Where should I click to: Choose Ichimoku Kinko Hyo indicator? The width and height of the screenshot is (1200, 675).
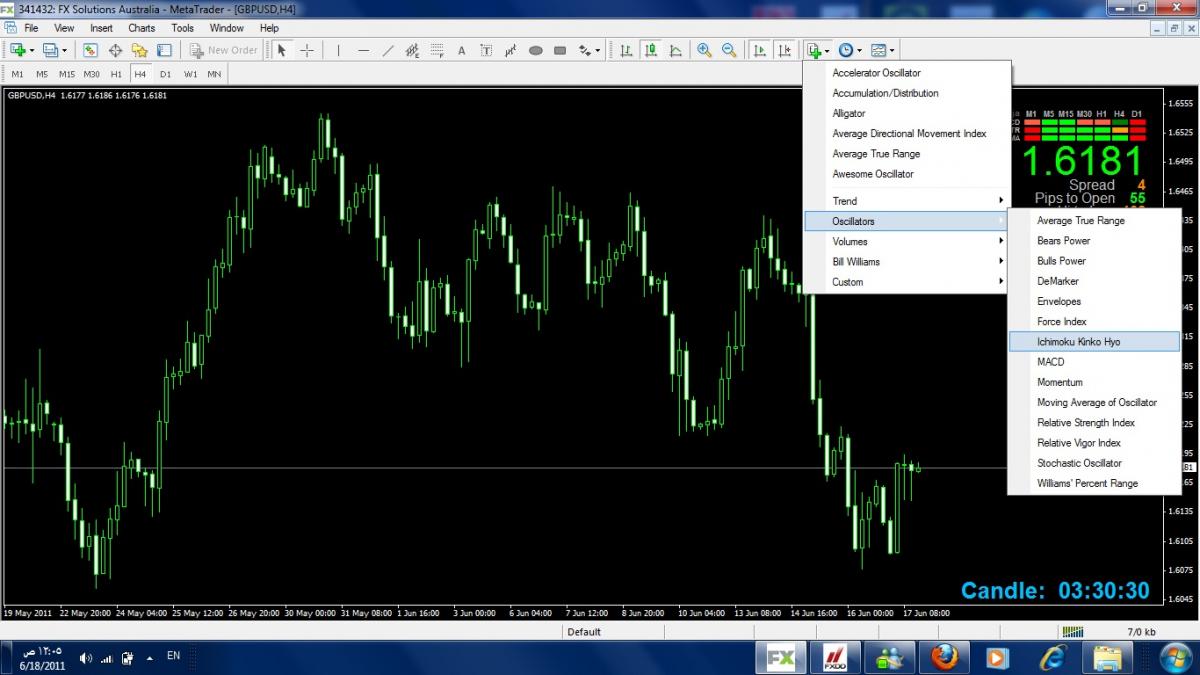[1079, 342]
